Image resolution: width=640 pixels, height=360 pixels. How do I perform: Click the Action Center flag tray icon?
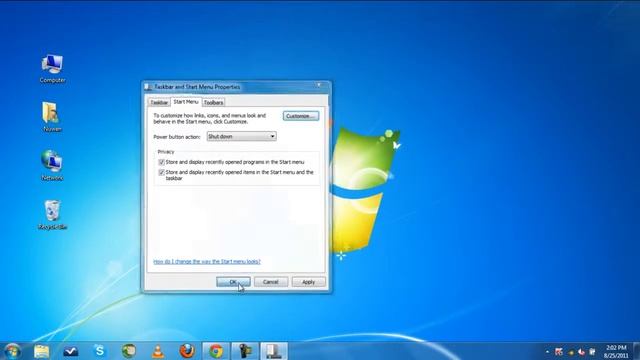(559, 351)
